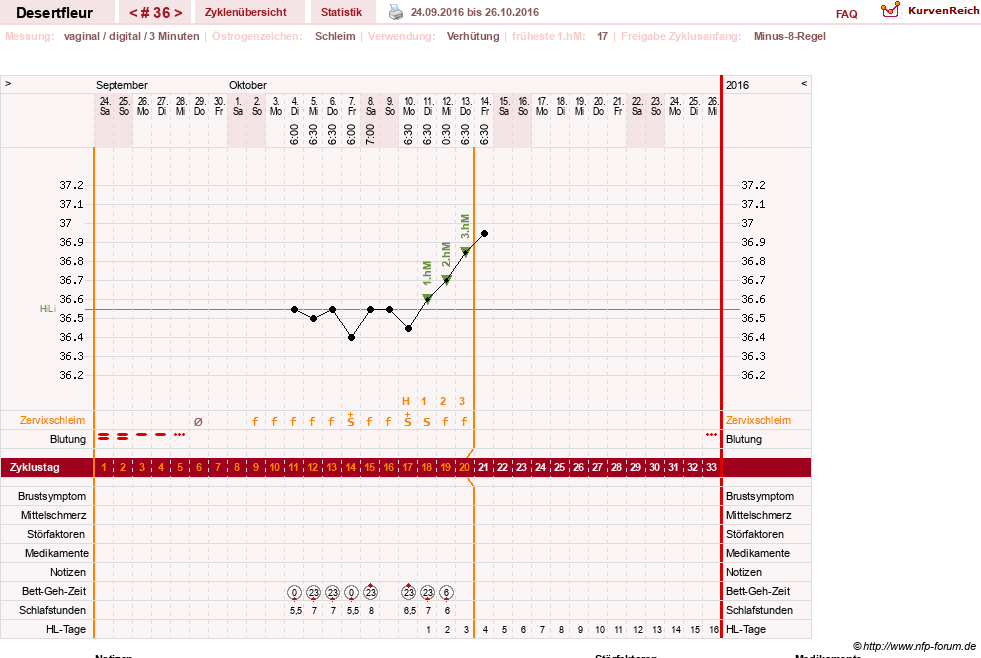Screen dimensions: 981x658
Task: Go to previous cycle with left arrow
Action: click(x=133, y=13)
